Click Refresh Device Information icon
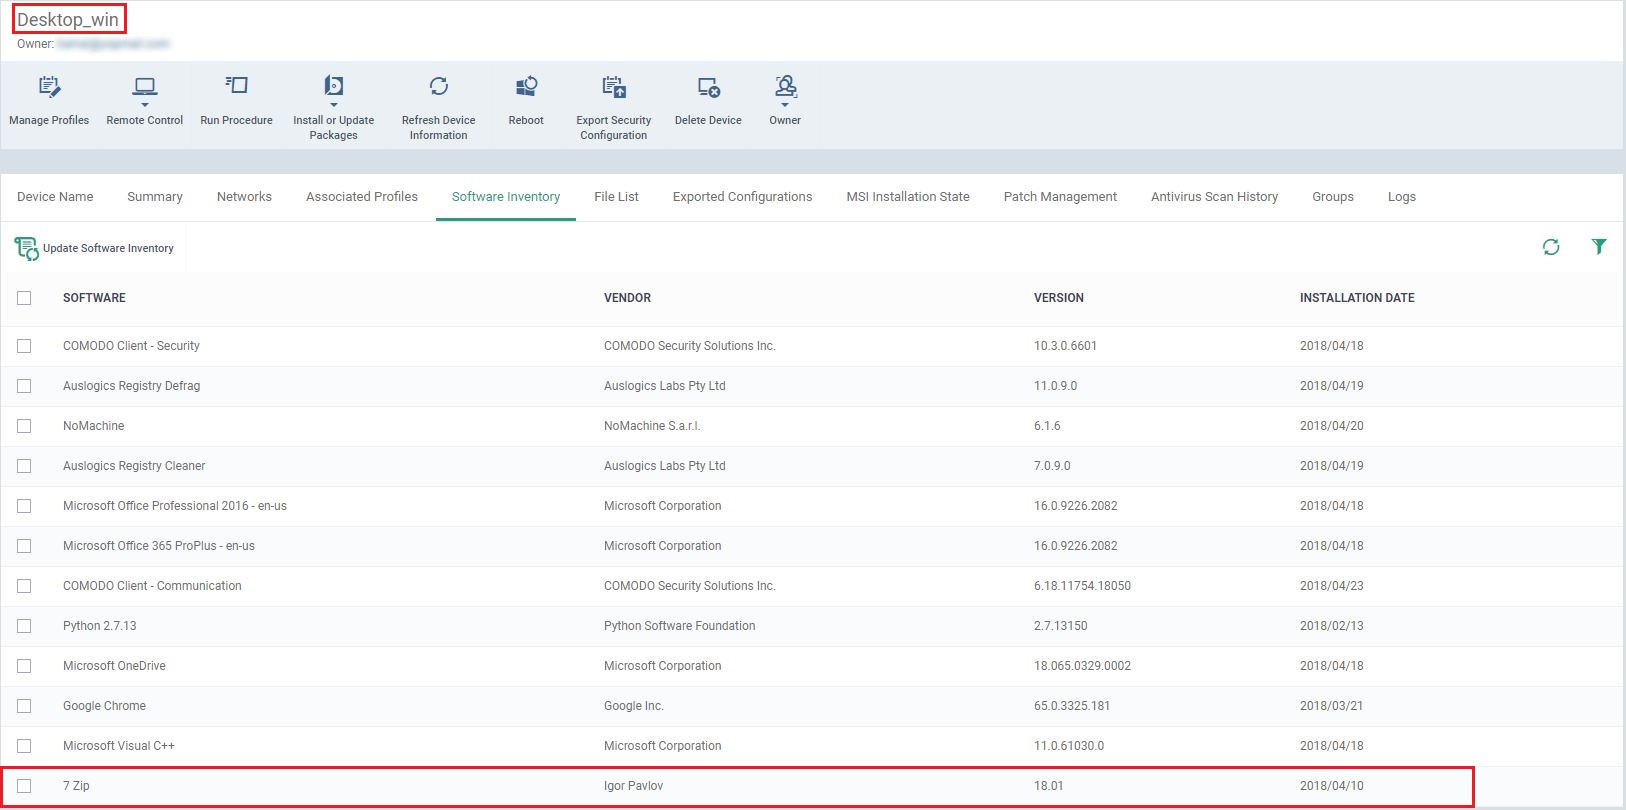The height and width of the screenshot is (810, 1626). coord(438,86)
